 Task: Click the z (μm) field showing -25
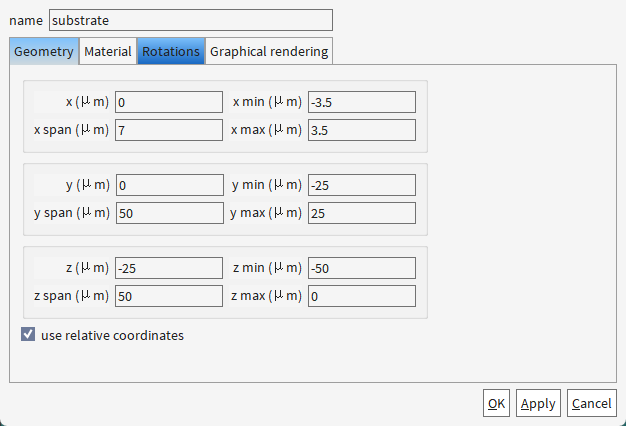tap(169, 268)
